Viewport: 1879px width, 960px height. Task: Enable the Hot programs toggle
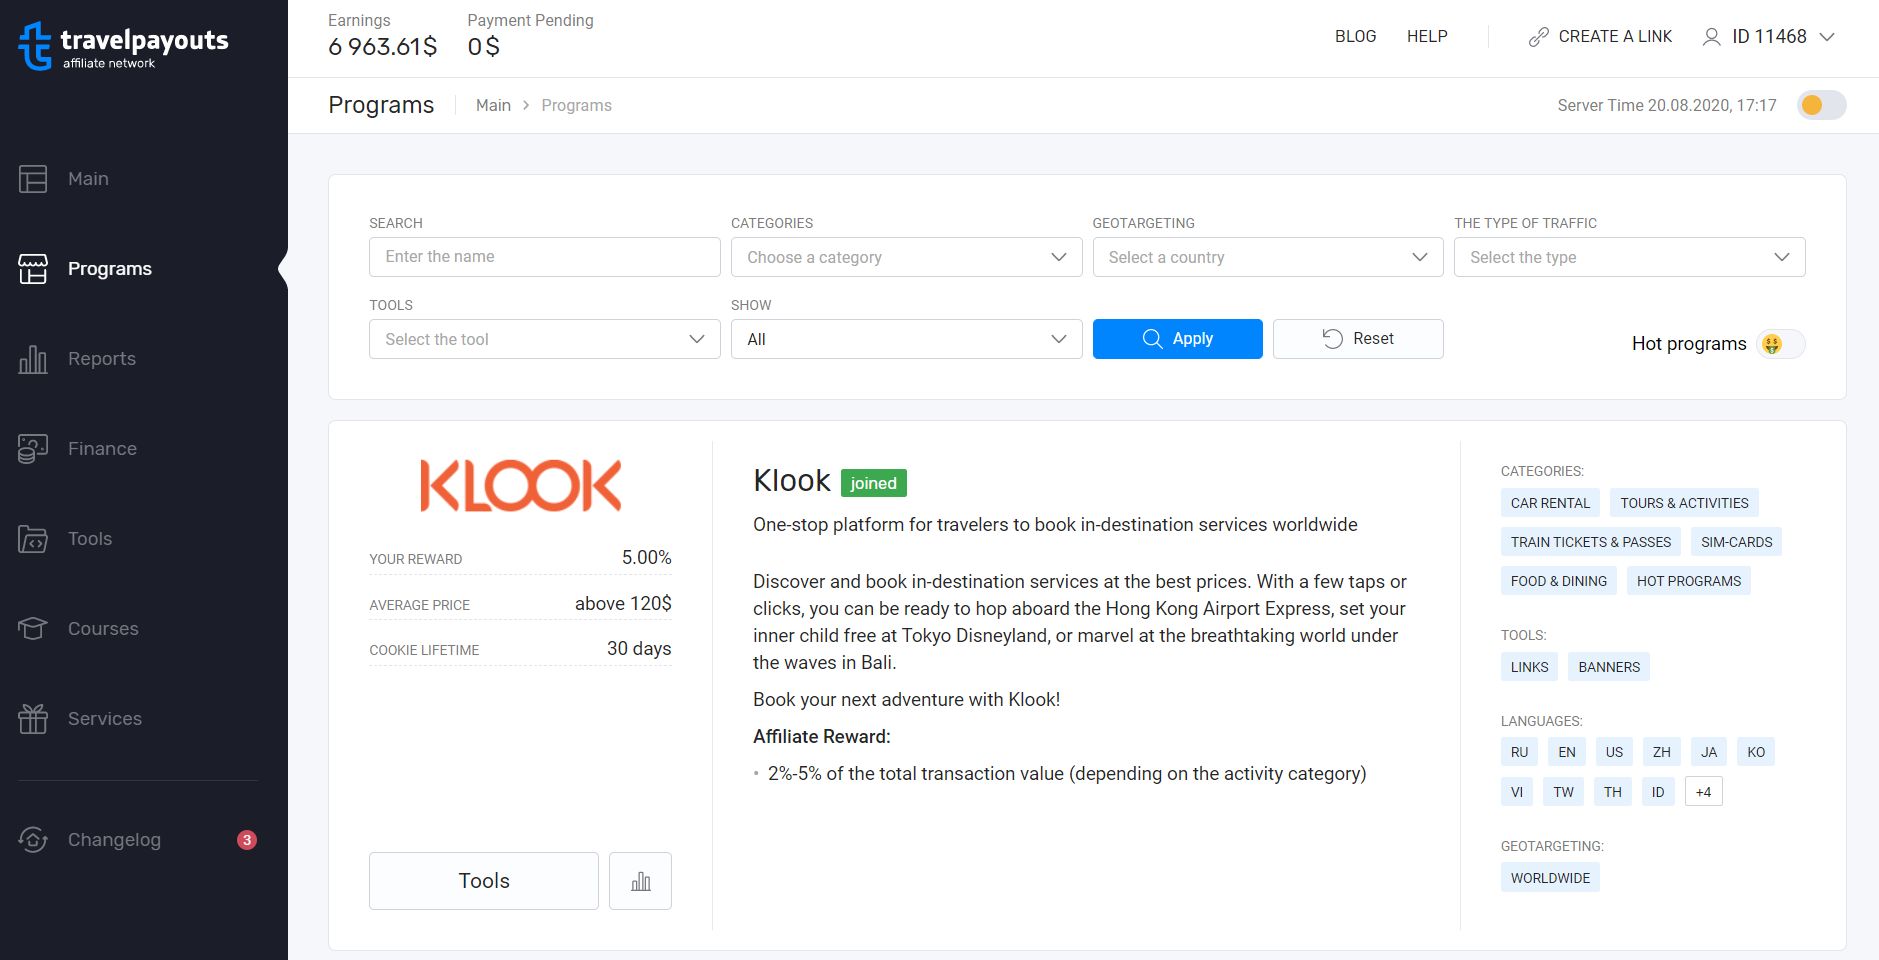pyautogui.click(x=1780, y=344)
